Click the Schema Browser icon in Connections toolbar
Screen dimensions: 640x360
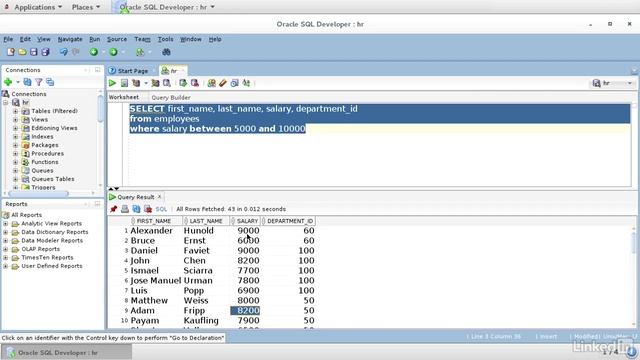tap(50, 82)
